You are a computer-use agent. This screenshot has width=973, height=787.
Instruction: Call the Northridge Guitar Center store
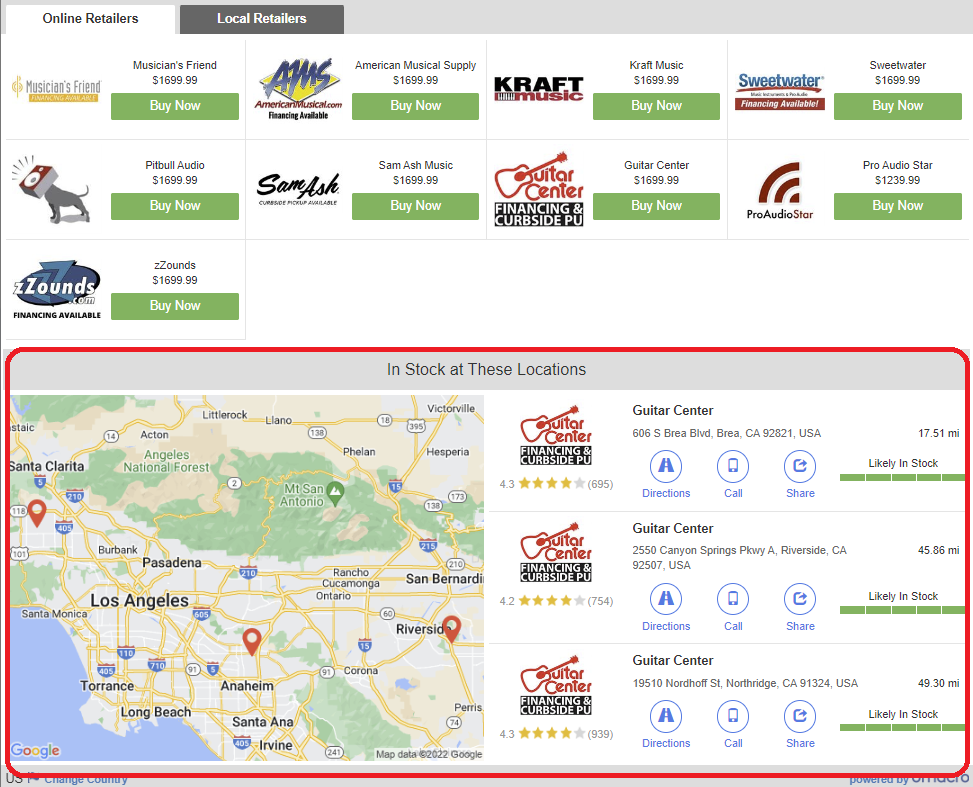(733, 725)
